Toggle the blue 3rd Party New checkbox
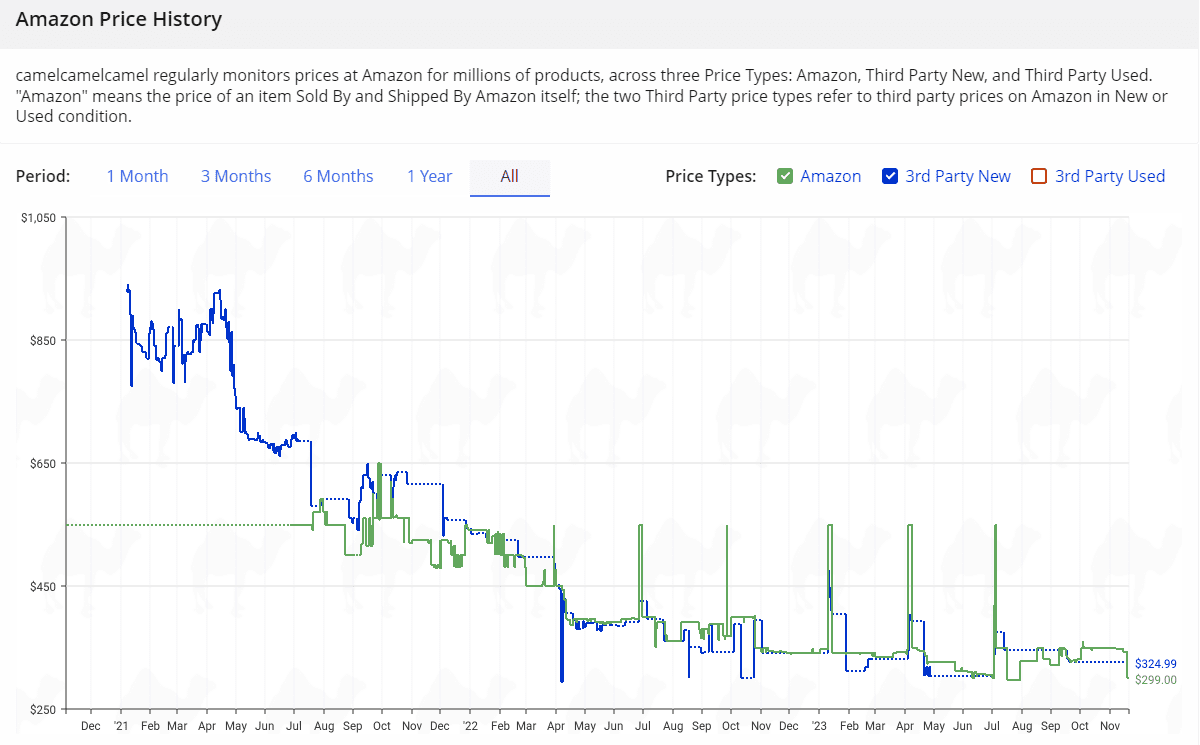 tap(890, 177)
